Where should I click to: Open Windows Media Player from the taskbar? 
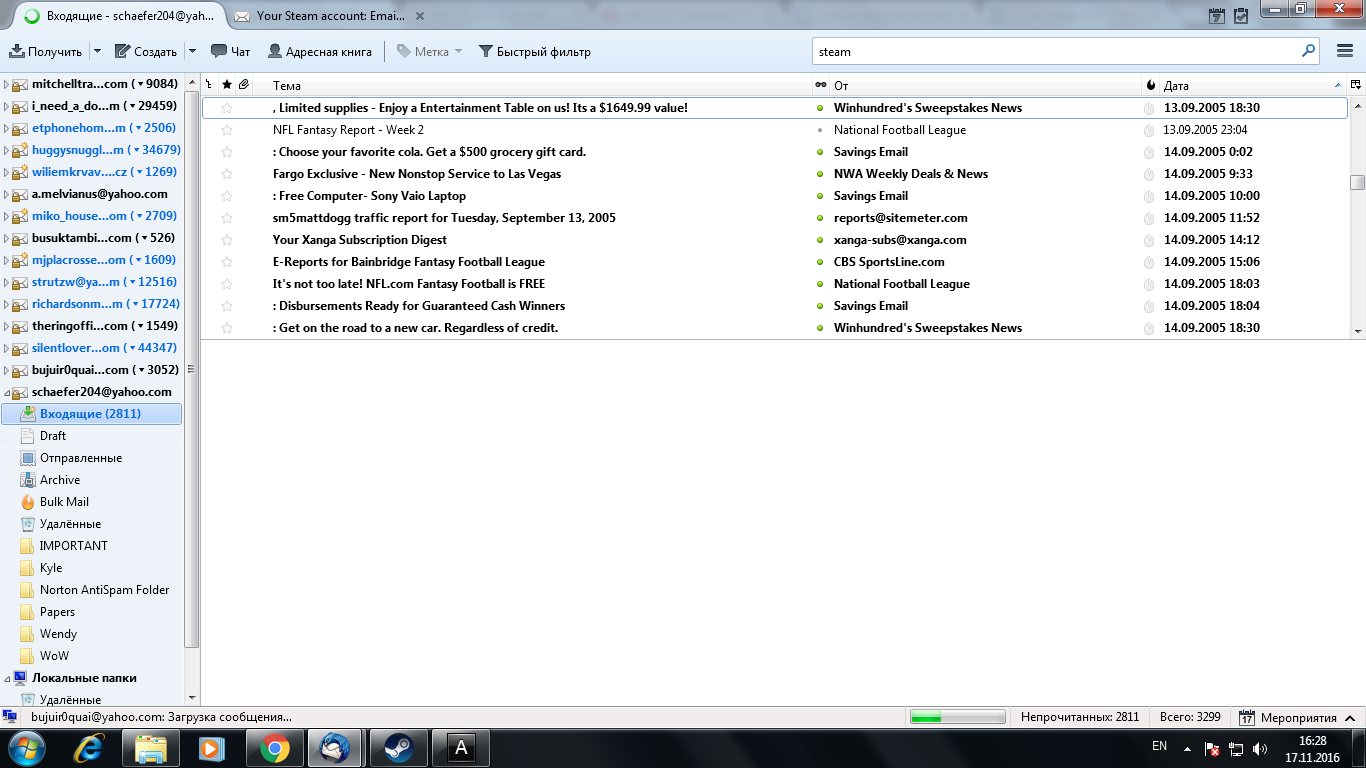point(211,747)
